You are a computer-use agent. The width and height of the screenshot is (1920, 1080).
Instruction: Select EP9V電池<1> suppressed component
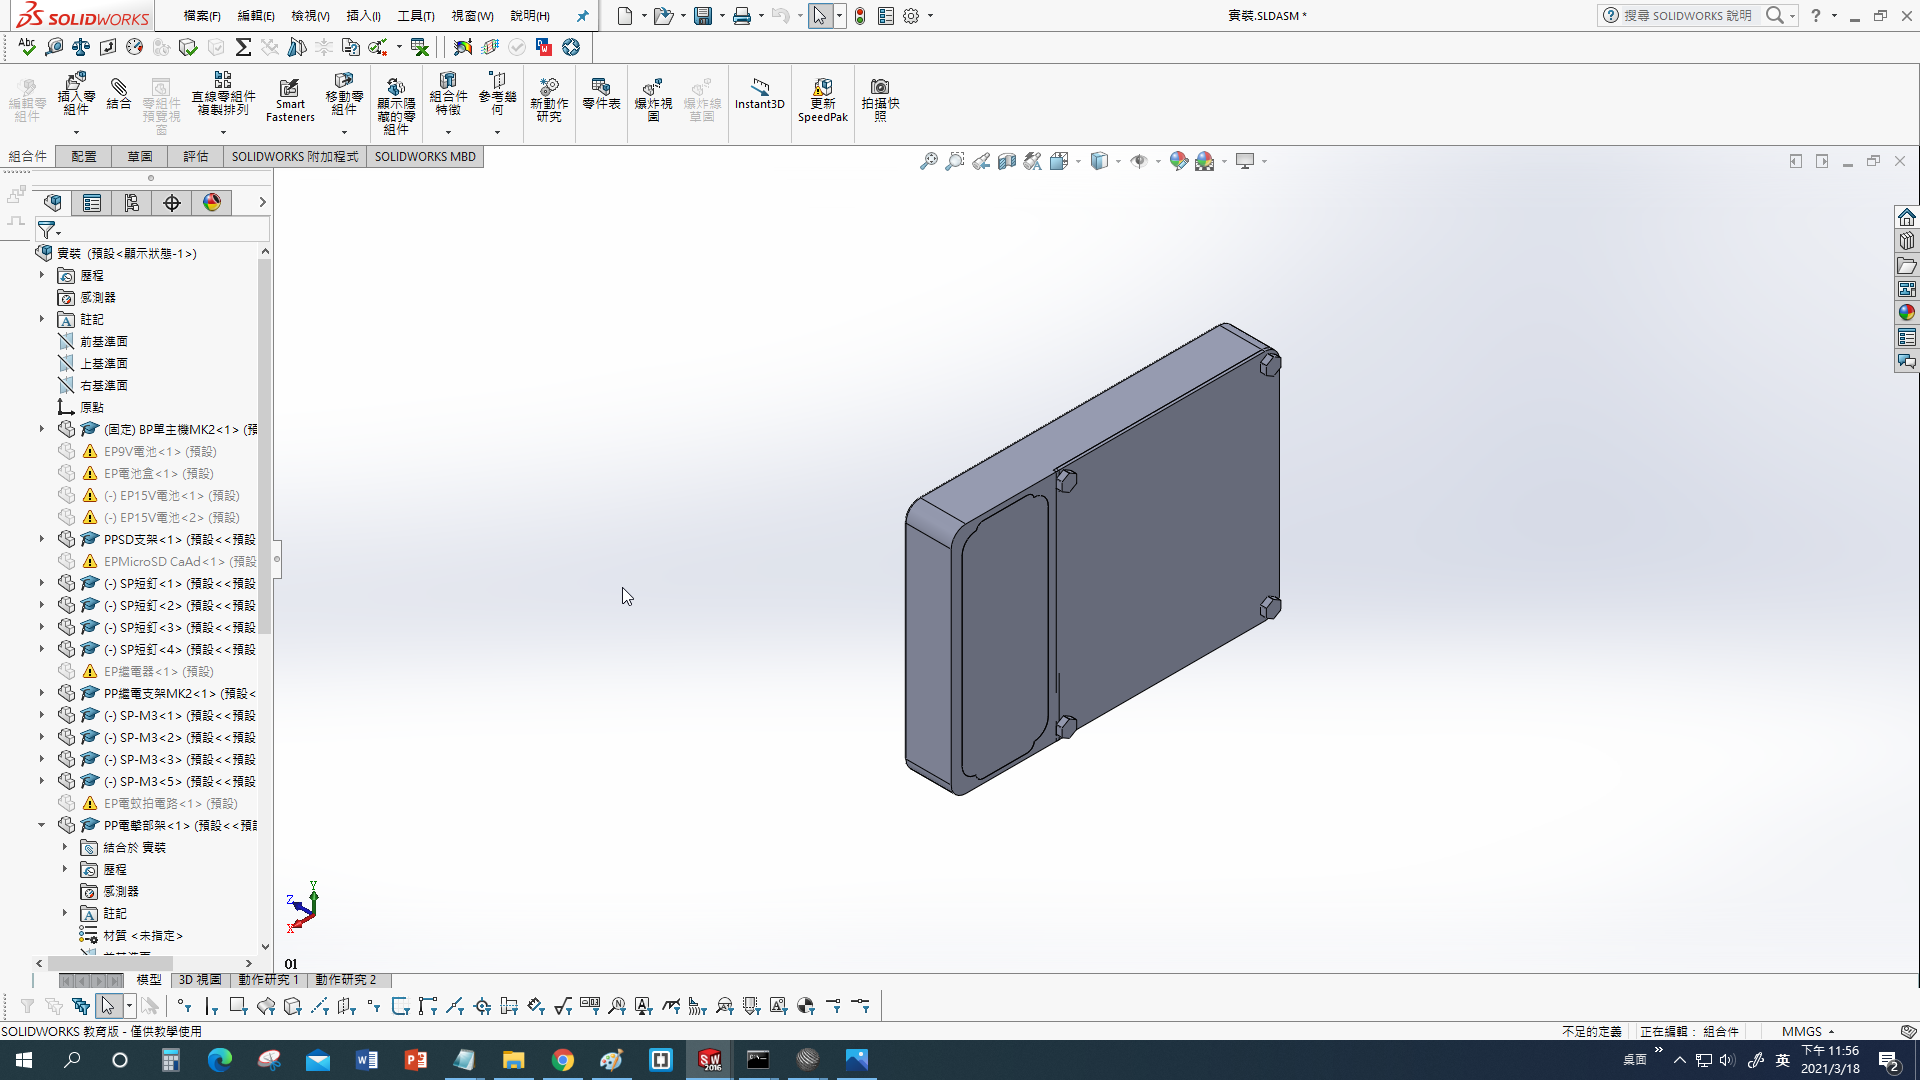(160, 452)
